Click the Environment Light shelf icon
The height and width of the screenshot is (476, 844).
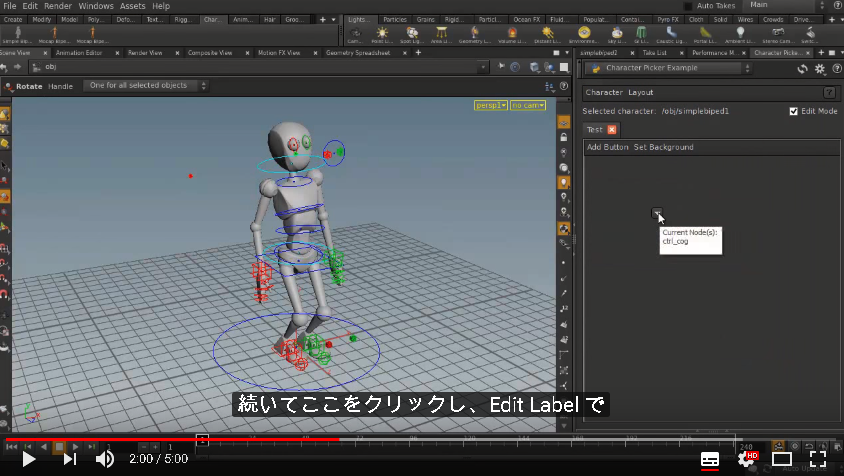point(583,35)
